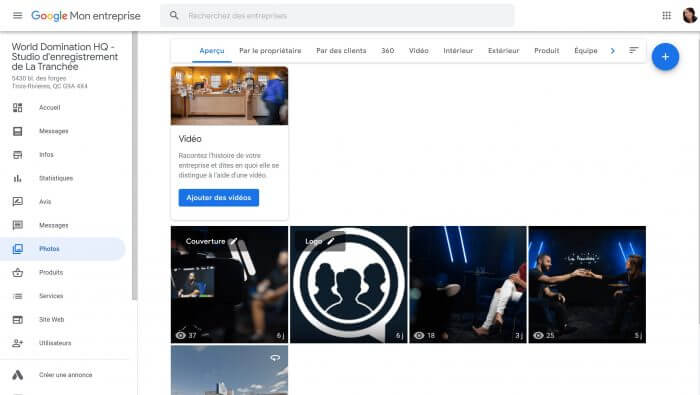700x395 pixels.
Task: Switch to the Équipe tab
Action: [586, 51]
